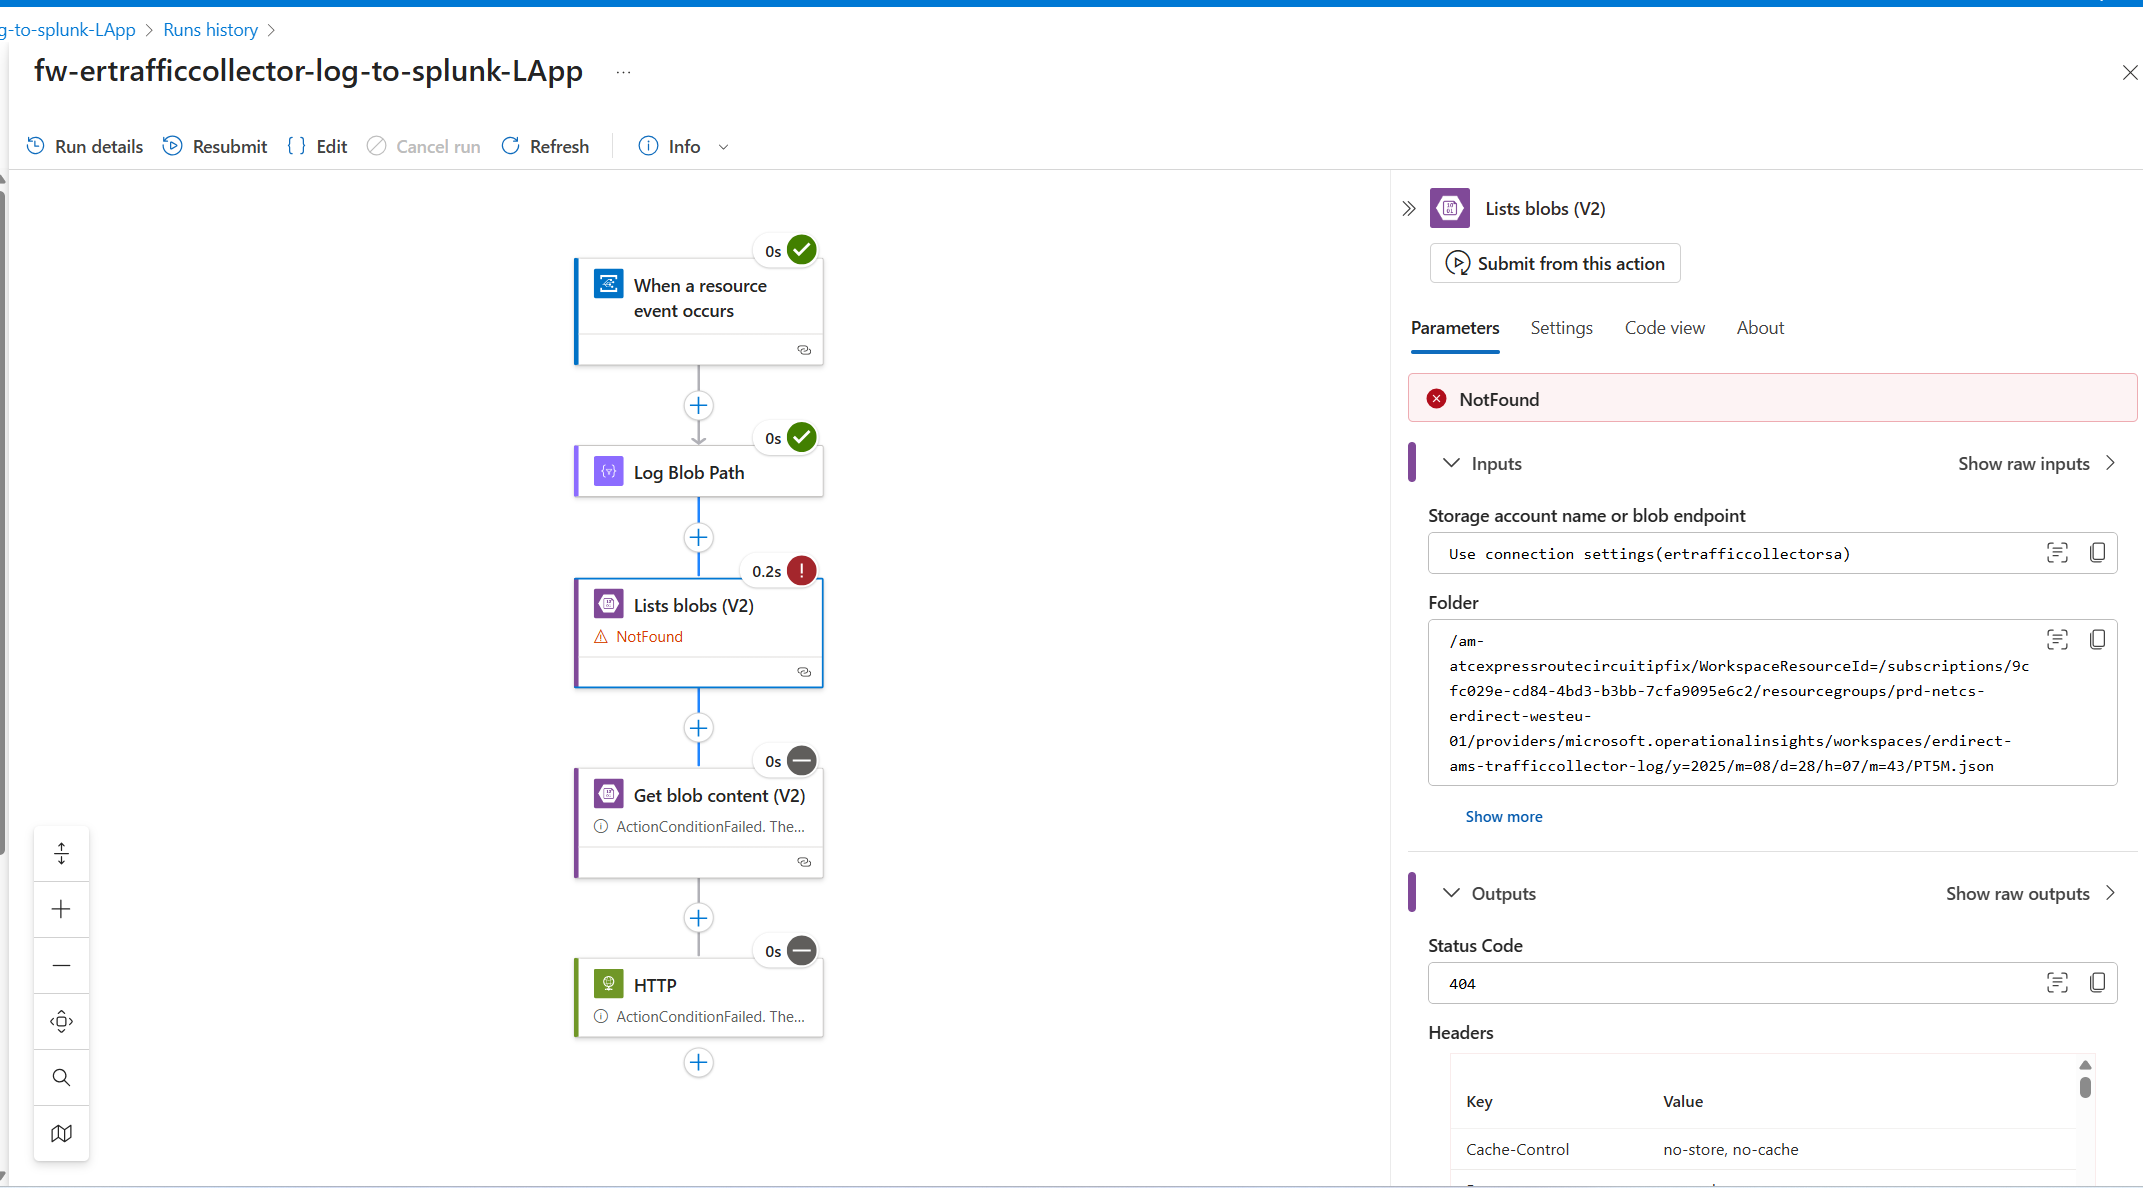2143x1188 pixels.
Task: Click the expand/collapse vertical arrows icon
Action: point(61,853)
